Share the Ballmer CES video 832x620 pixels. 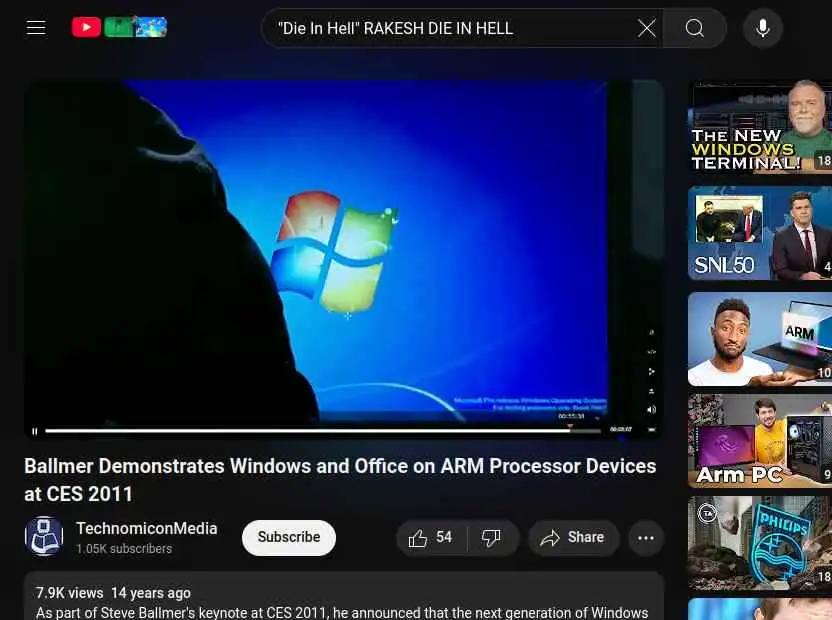click(573, 538)
